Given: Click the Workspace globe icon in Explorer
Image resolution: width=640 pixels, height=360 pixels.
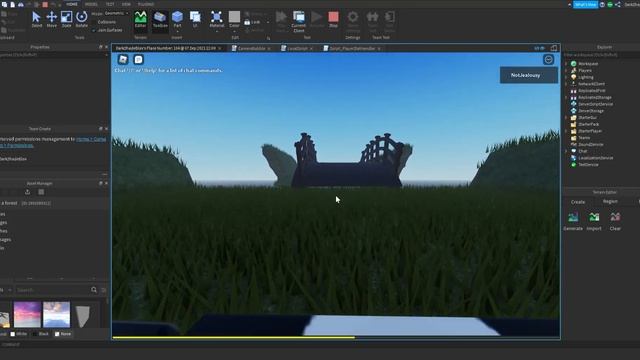Looking at the screenshot, I should coord(573,64).
